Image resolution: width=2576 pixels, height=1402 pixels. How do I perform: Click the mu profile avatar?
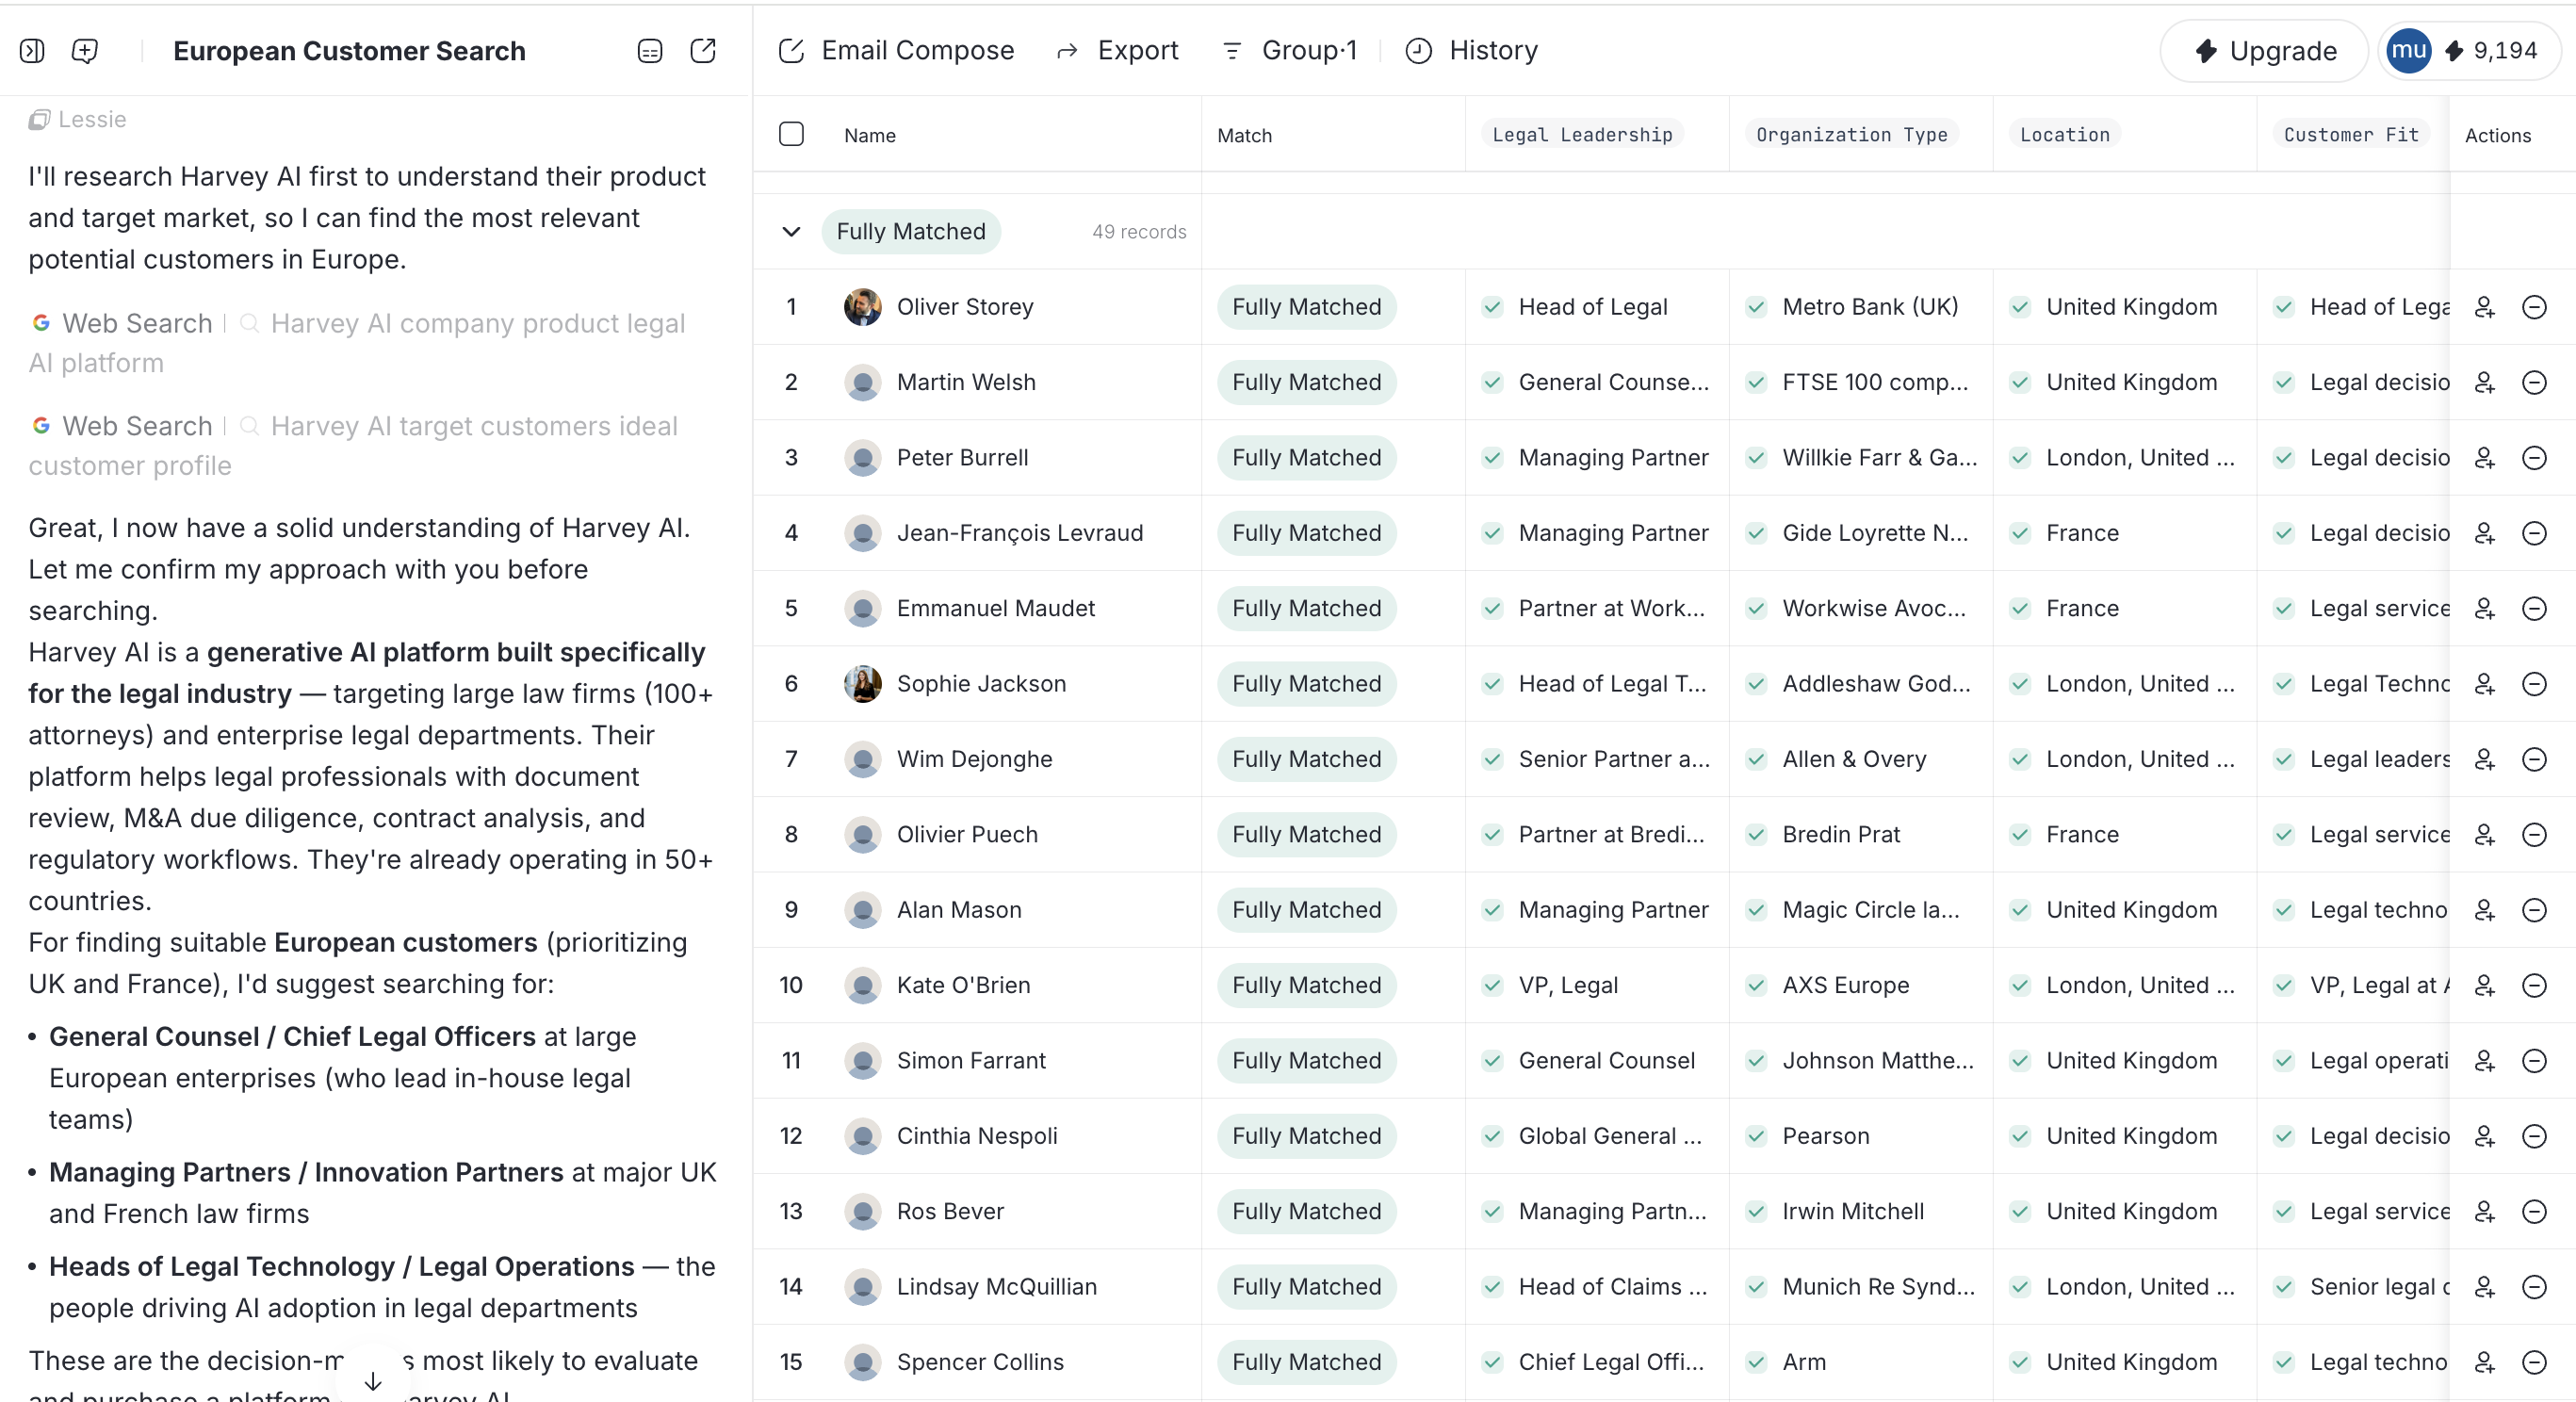[x=2408, y=50]
